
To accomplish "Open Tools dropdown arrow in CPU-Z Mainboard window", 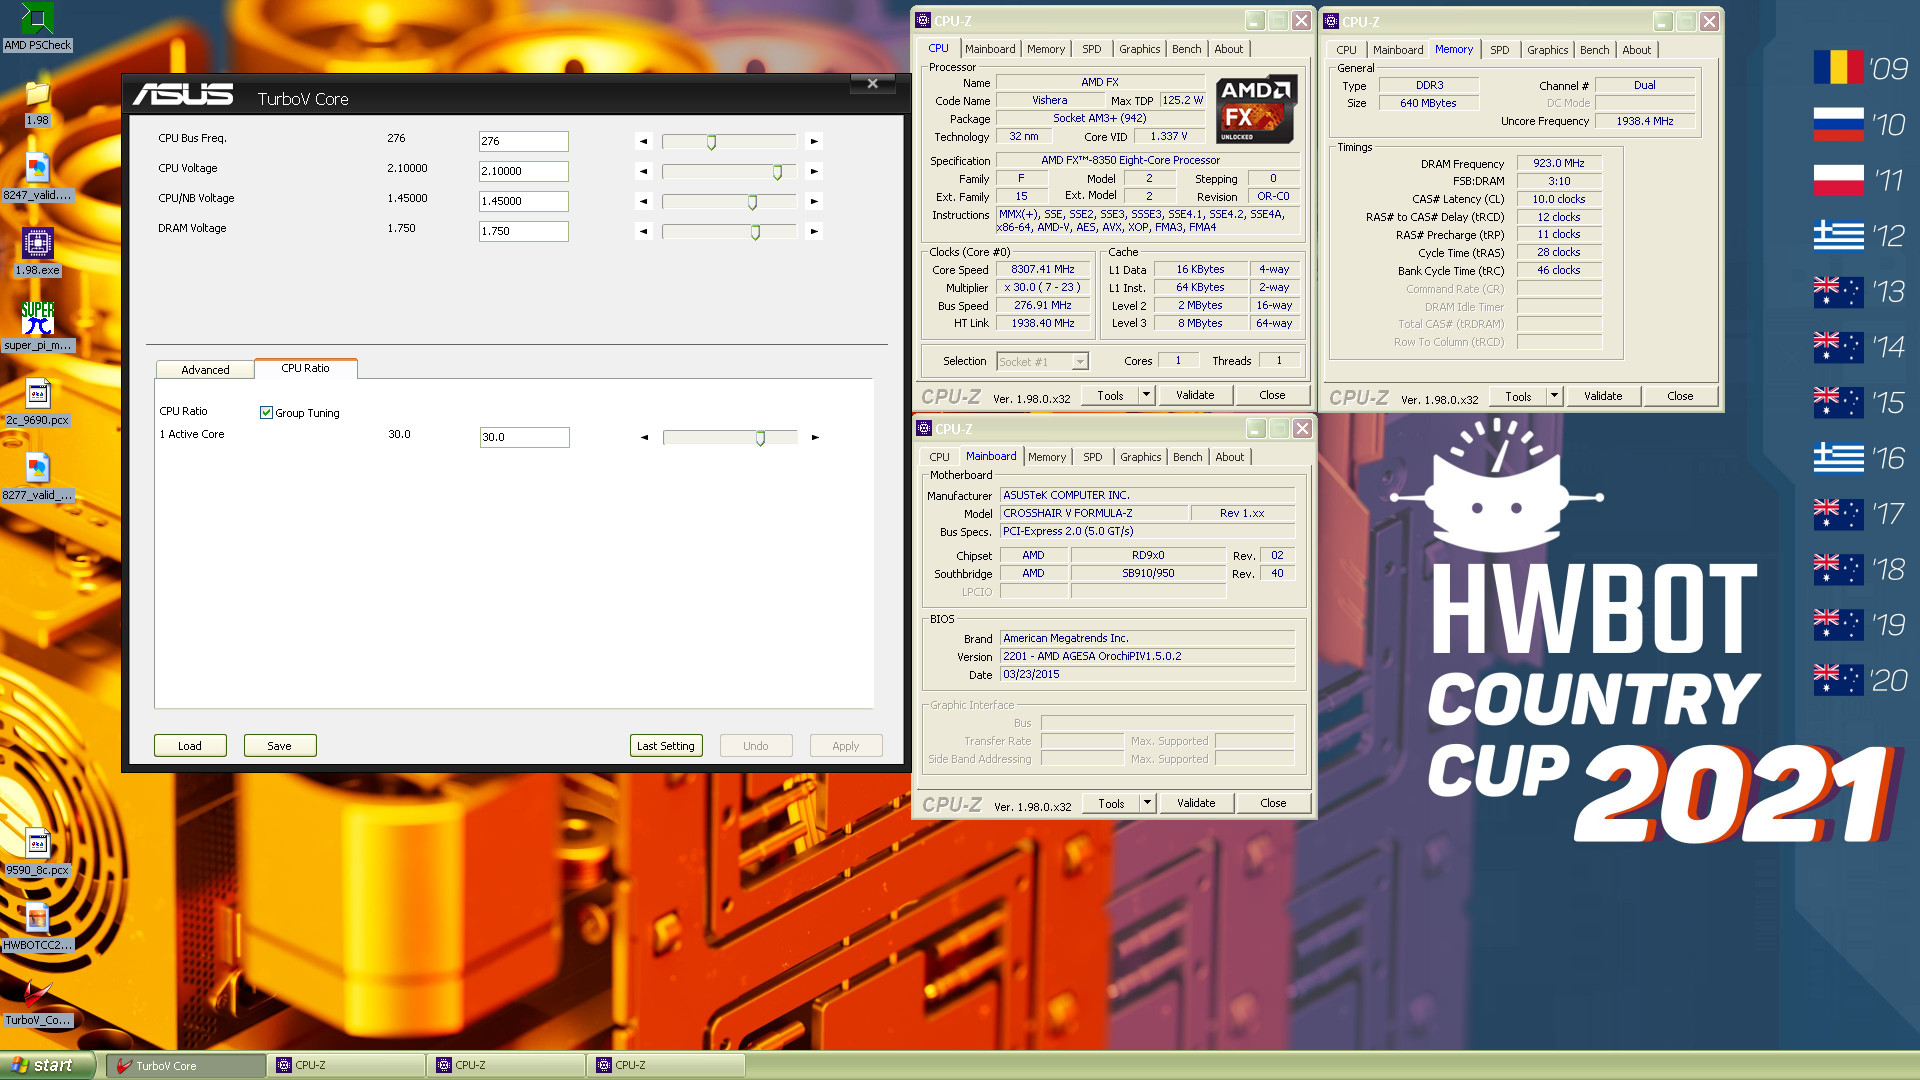I will click(x=1147, y=803).
